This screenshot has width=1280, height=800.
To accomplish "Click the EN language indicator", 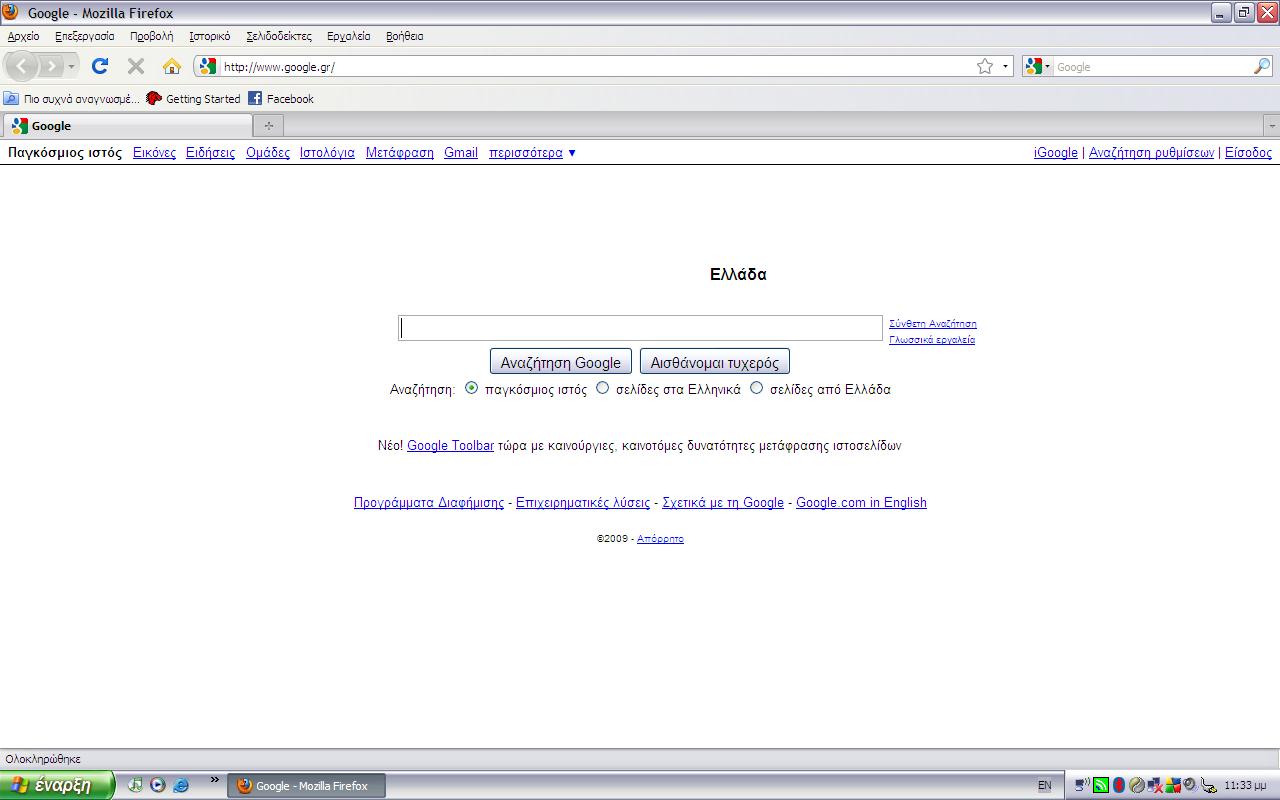I will click(x=1045, y=786).
